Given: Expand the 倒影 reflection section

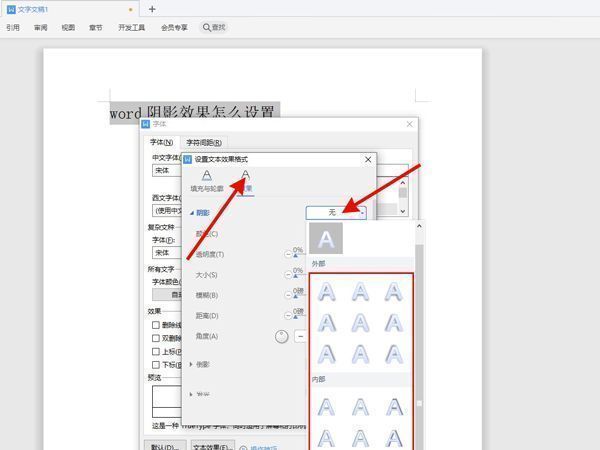Looking at the screenshot, I should tap(191, 364).
